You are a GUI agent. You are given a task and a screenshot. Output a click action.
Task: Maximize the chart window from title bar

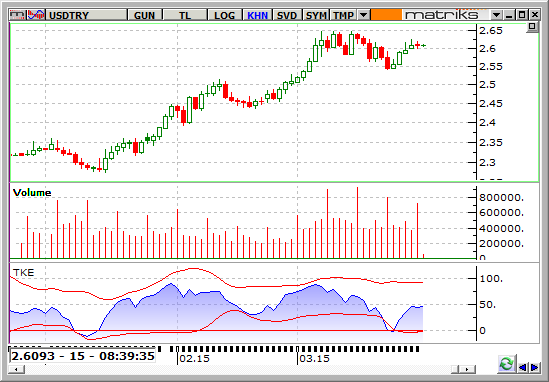(522, 15)
